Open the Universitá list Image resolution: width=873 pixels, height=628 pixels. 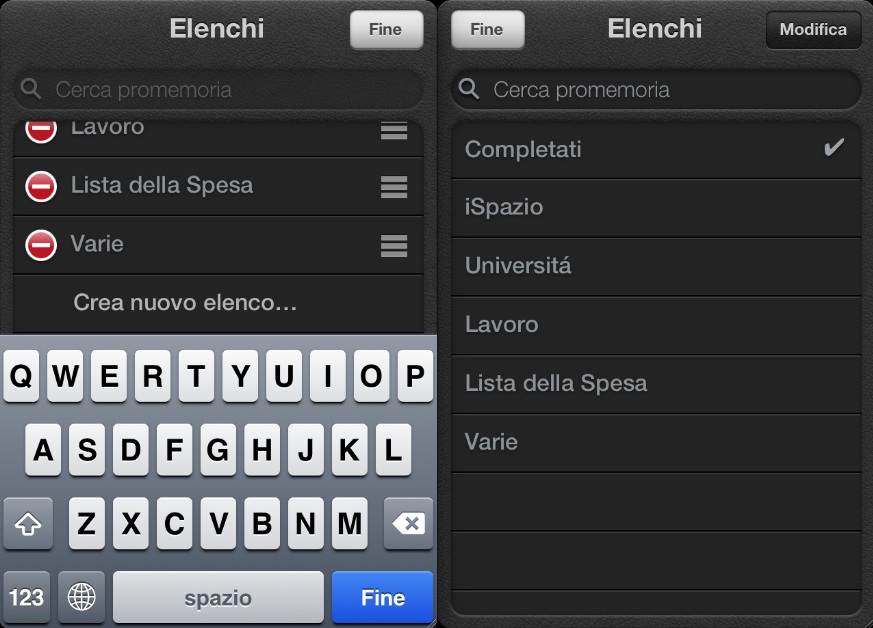click(655, 266)
